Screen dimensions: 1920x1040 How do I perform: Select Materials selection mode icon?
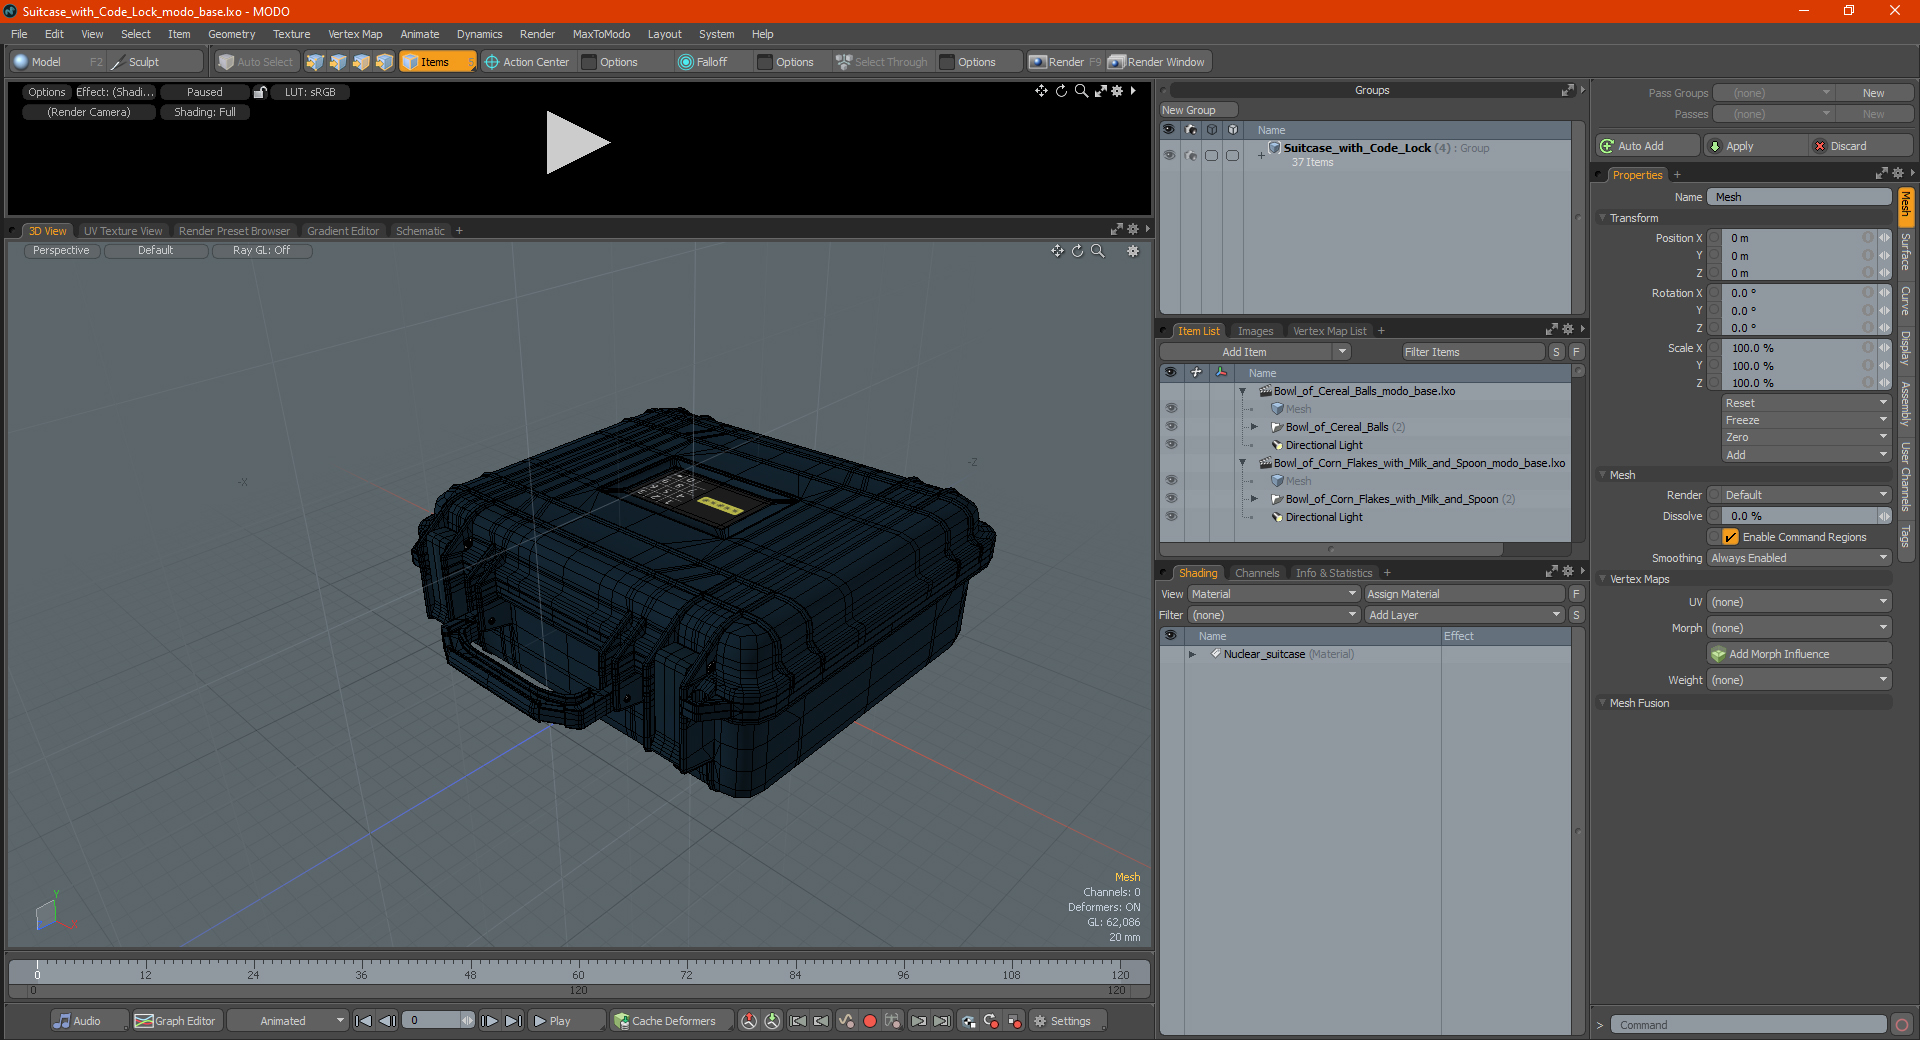[x=384, y=62]
